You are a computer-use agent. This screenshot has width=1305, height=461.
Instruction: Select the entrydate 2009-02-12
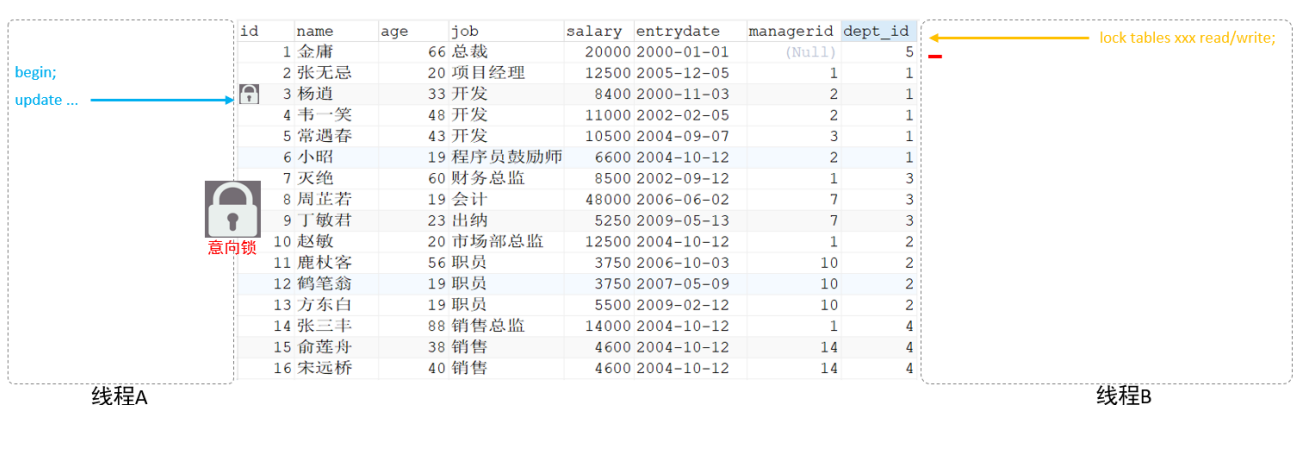pyautogui.click(x=683, y=304)
